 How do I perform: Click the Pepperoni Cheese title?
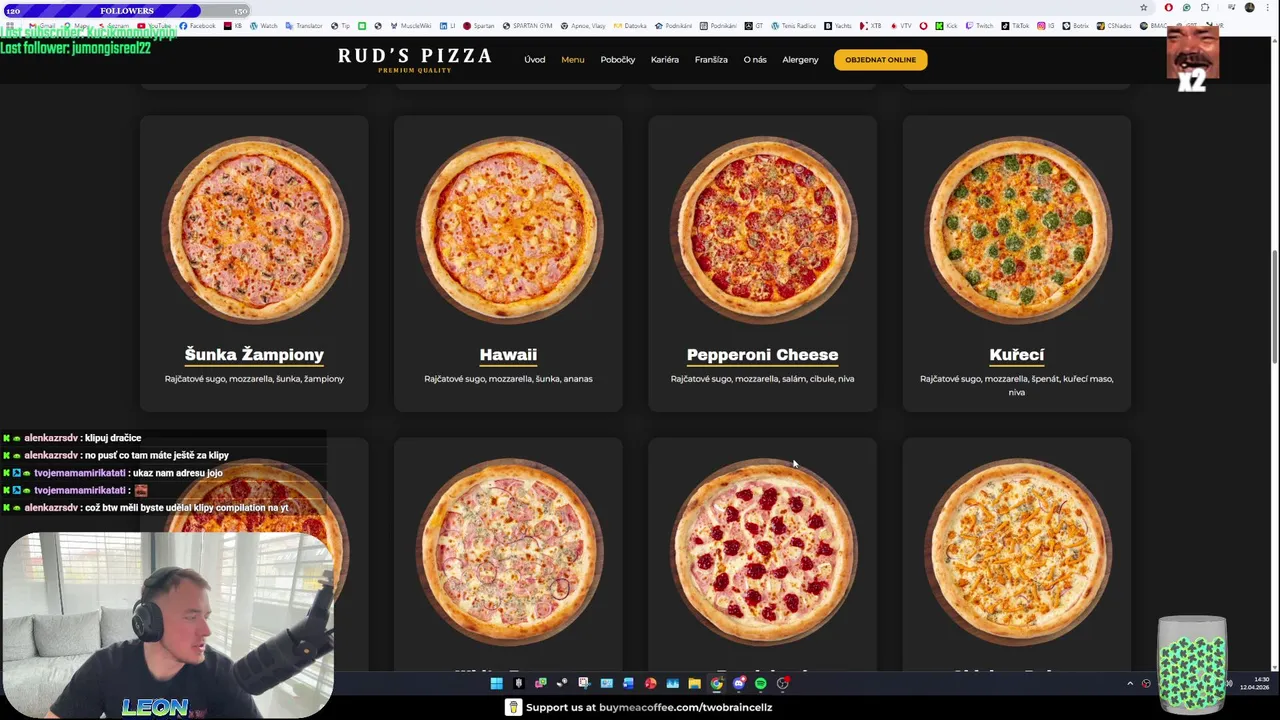tap(763, 355)
